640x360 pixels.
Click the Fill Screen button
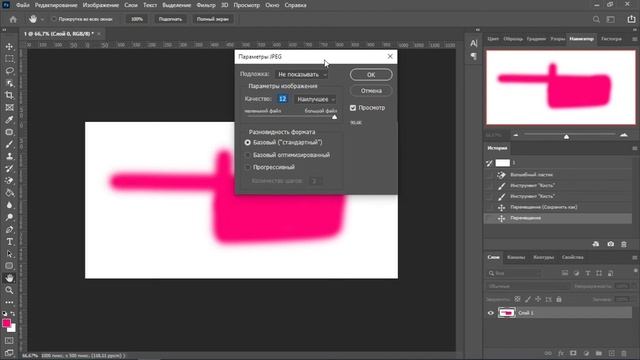click(212, 19)
